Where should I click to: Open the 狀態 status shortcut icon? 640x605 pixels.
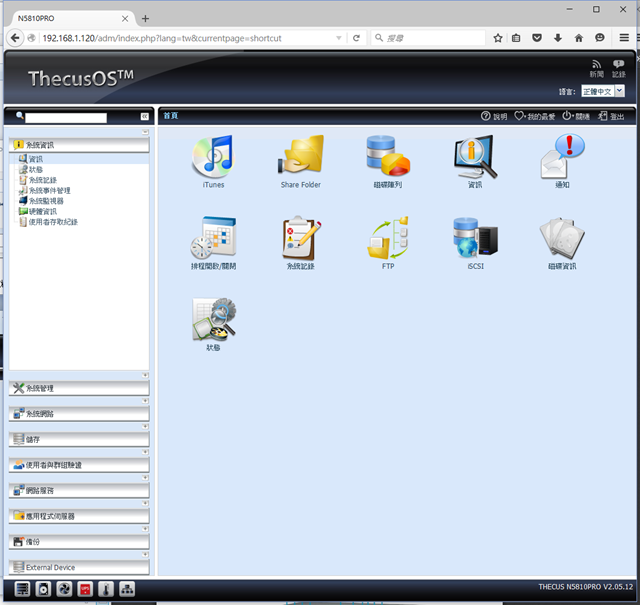coord(213,320)
